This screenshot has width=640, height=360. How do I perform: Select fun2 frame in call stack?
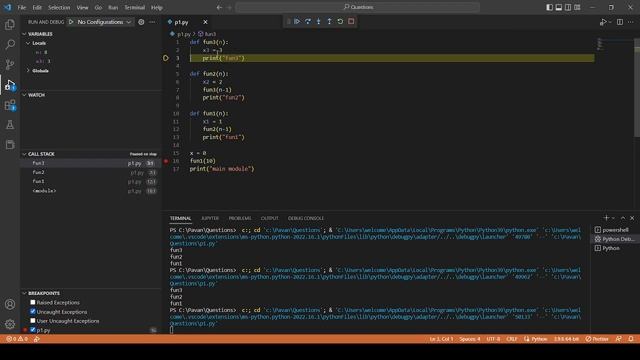91,172
